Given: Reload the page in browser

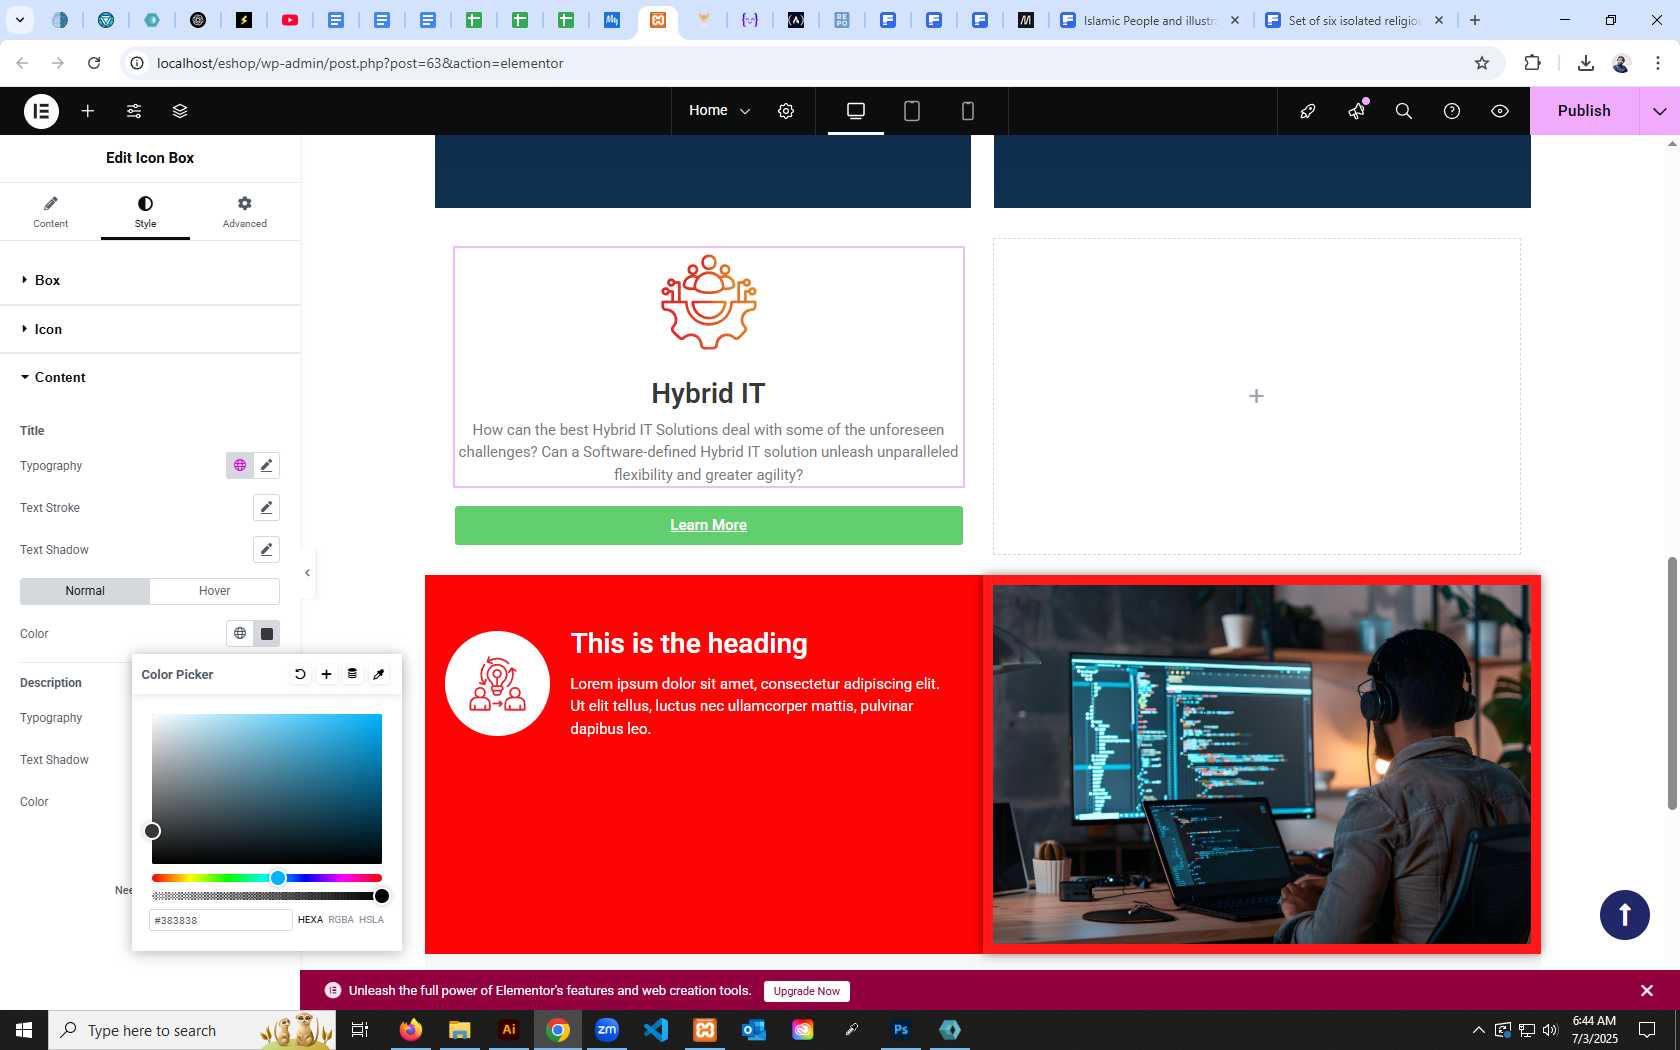Looking at the screenshot, I should click(94, 63).
